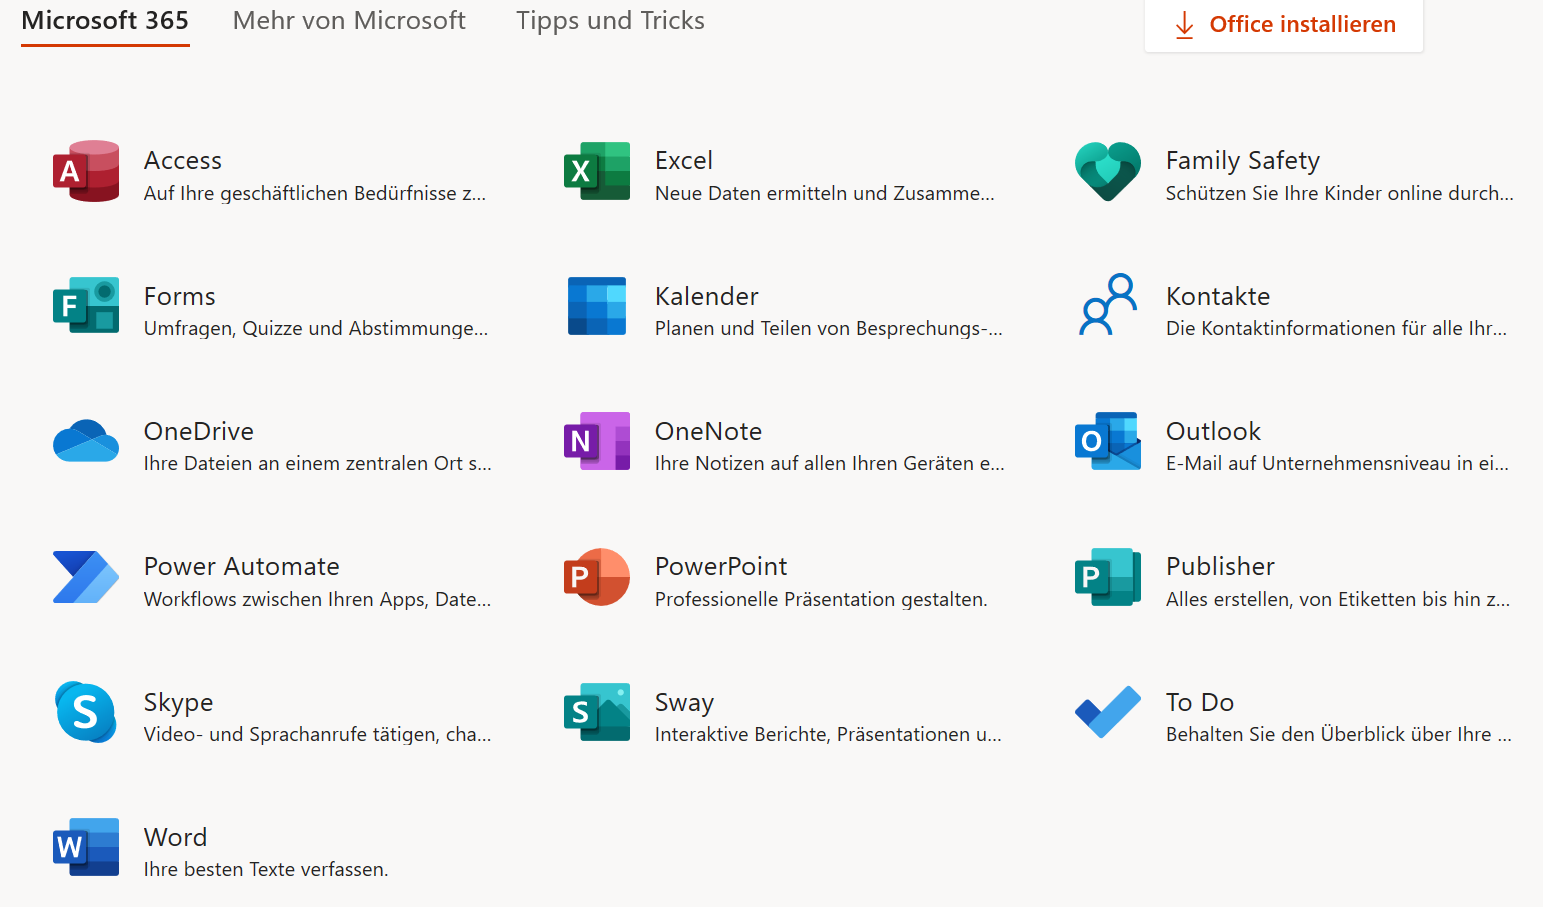Viewport: 1543px width, 907px height.
Task: Click description 'Die Kontaktinformationen für alle Ihr...'
Action: pyautogui.click(x=1336, y=328)
